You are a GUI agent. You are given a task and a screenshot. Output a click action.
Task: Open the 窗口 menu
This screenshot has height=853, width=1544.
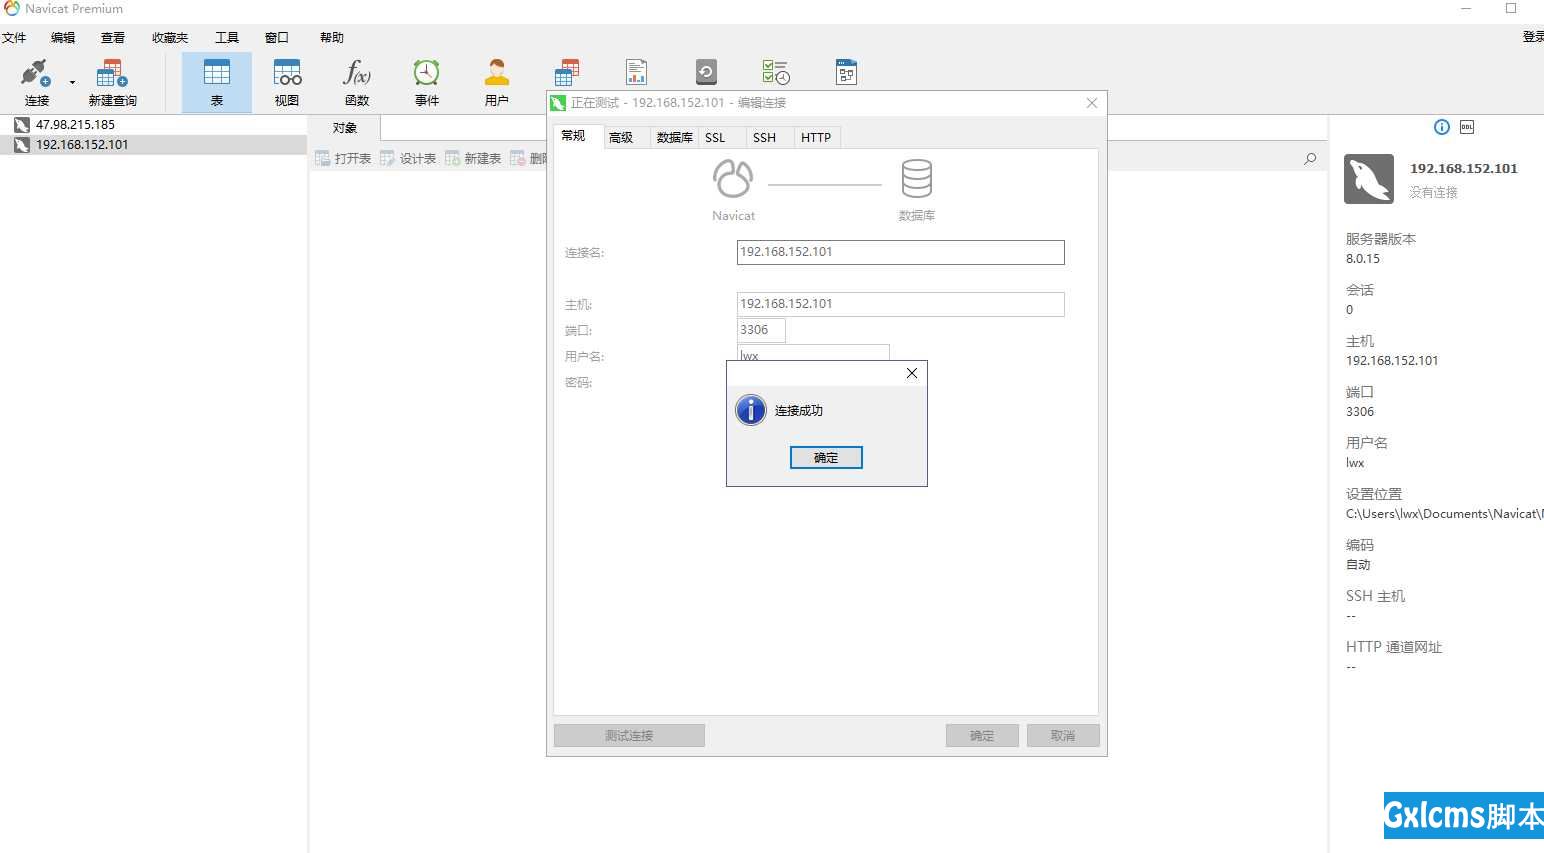pos(277,38)
